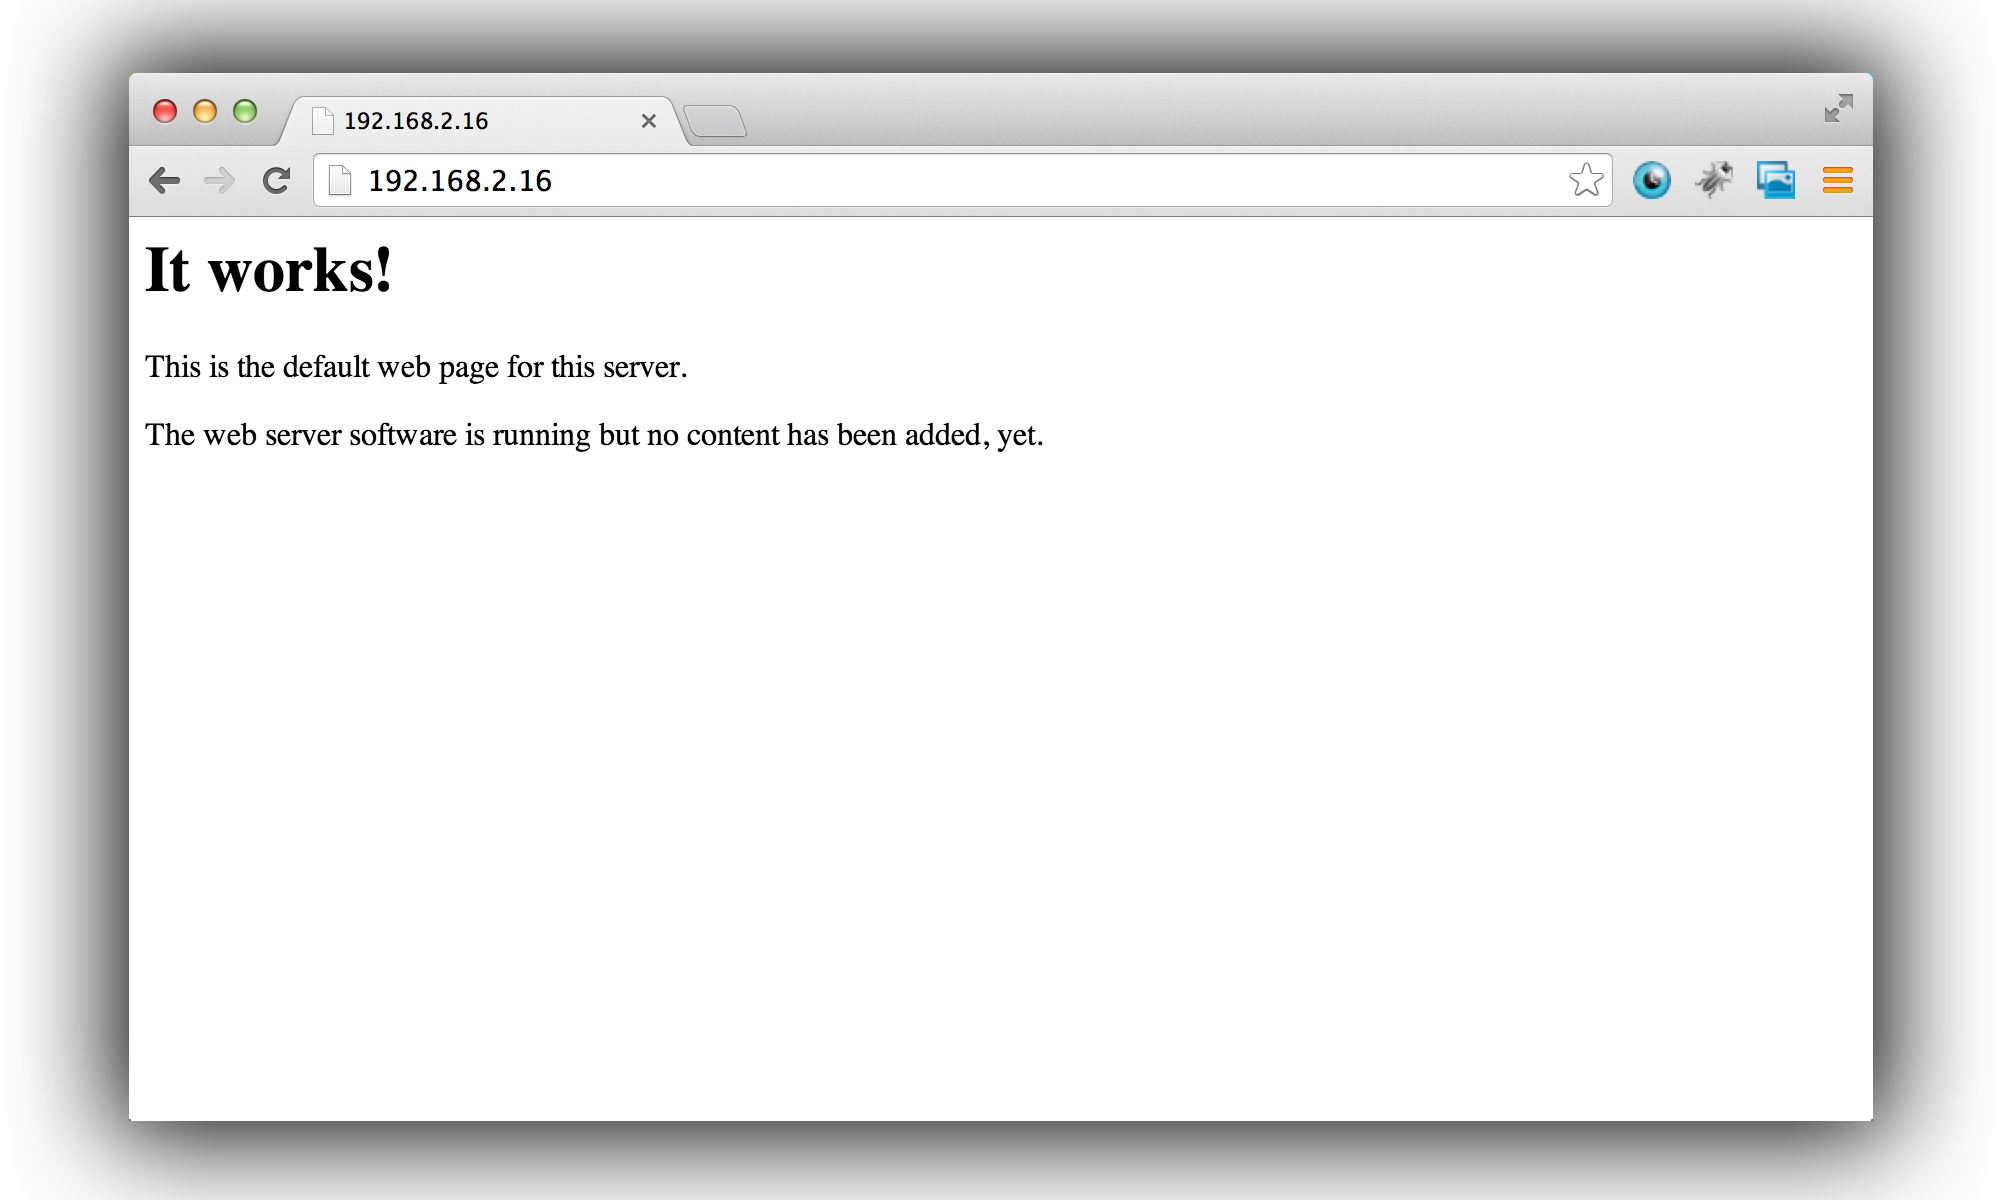Image resolution: width=2000 pixels, height=1200 pixels.
Task: Close the 192.168.2.16 tab
Action: [649, 121]
